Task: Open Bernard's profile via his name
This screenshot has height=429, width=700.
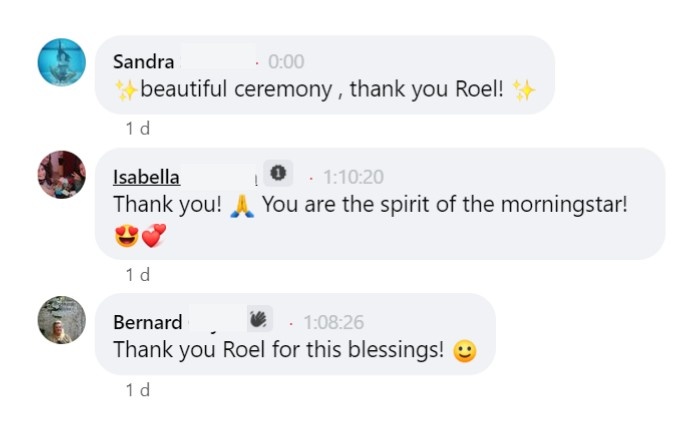Action: coord(147,322)
